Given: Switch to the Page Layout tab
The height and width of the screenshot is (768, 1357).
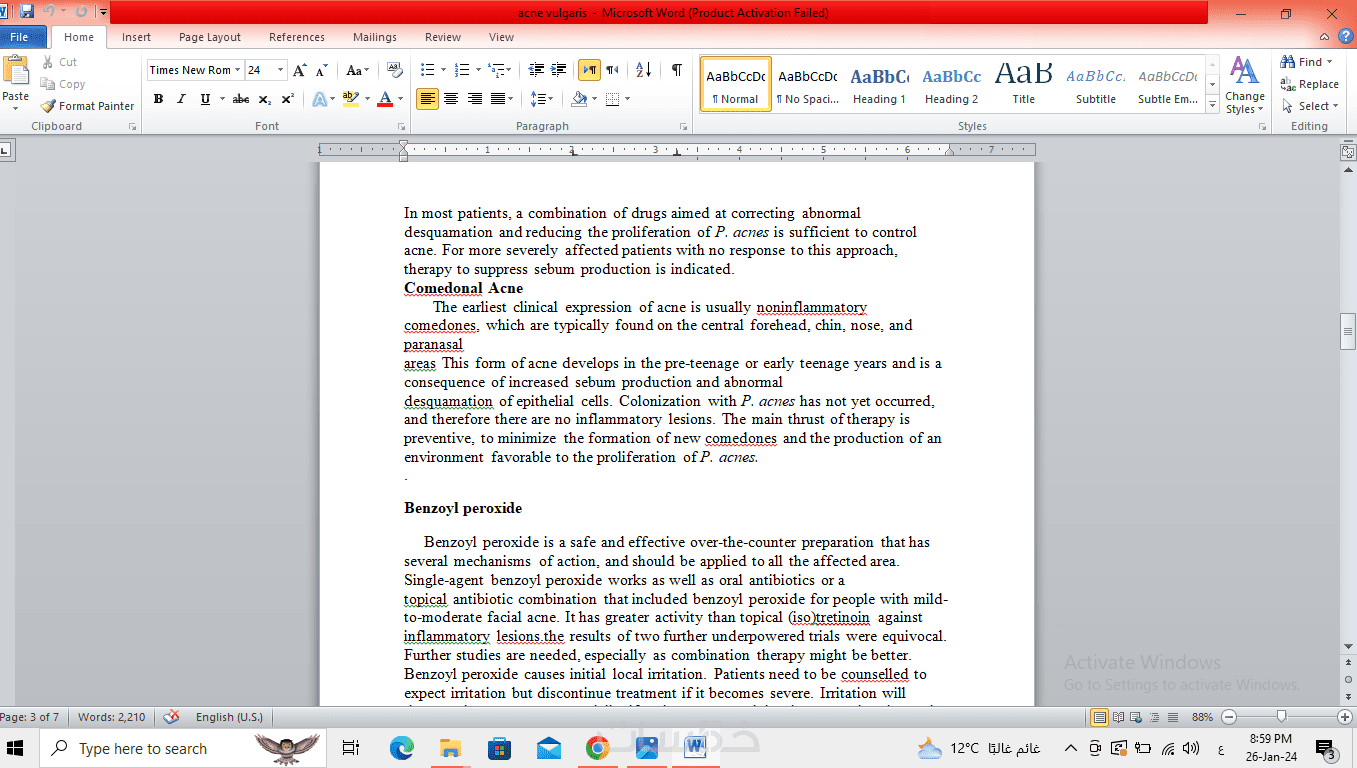Looking at the screenshot, I should [210, 37].
